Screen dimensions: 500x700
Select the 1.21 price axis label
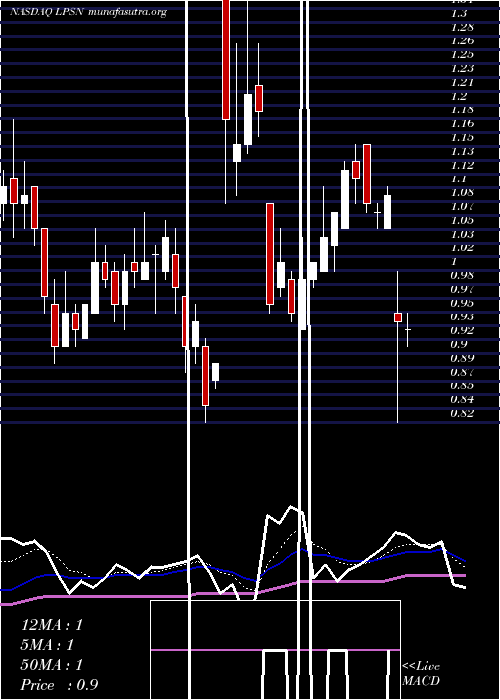pyautogui.click(x=462, y=83)
